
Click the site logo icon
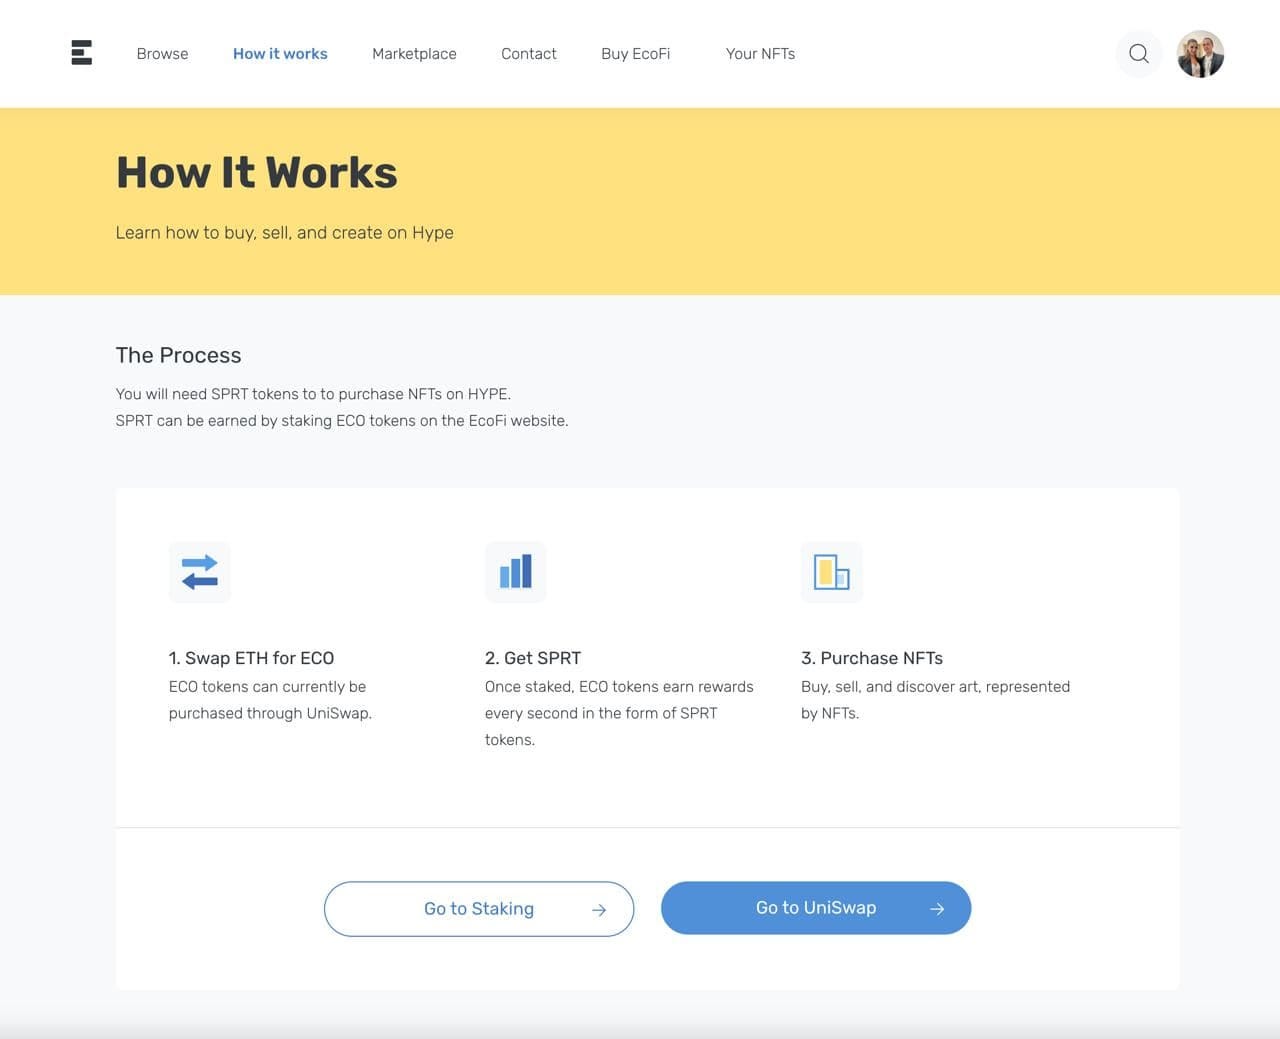(82, 53)
